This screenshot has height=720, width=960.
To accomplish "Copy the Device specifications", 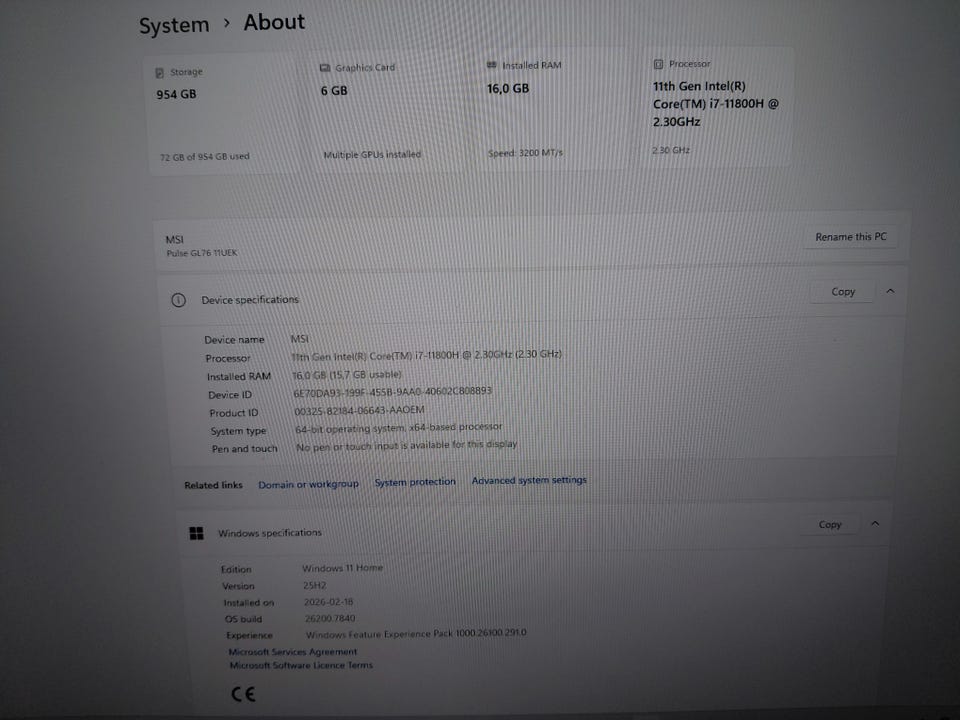I will tap(842, 291).
